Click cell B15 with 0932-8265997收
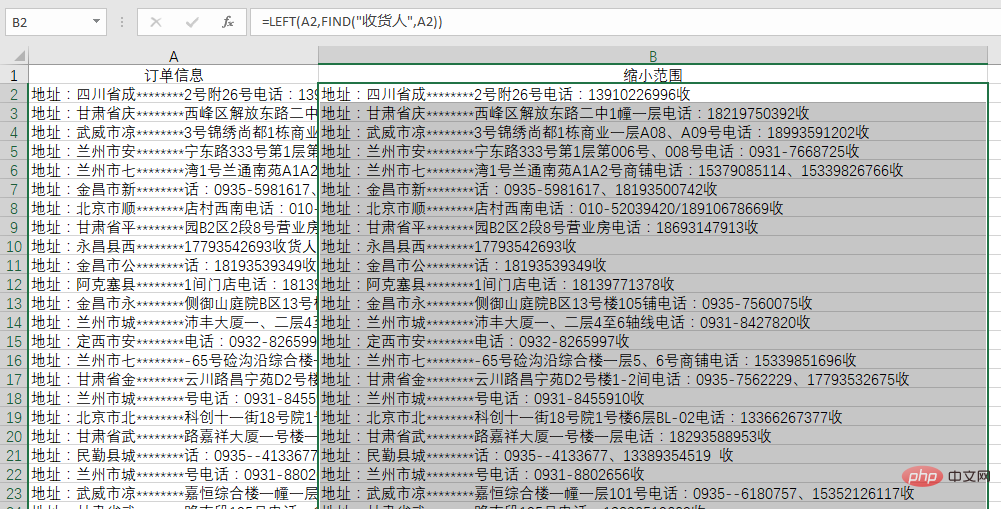 (652, 341)
